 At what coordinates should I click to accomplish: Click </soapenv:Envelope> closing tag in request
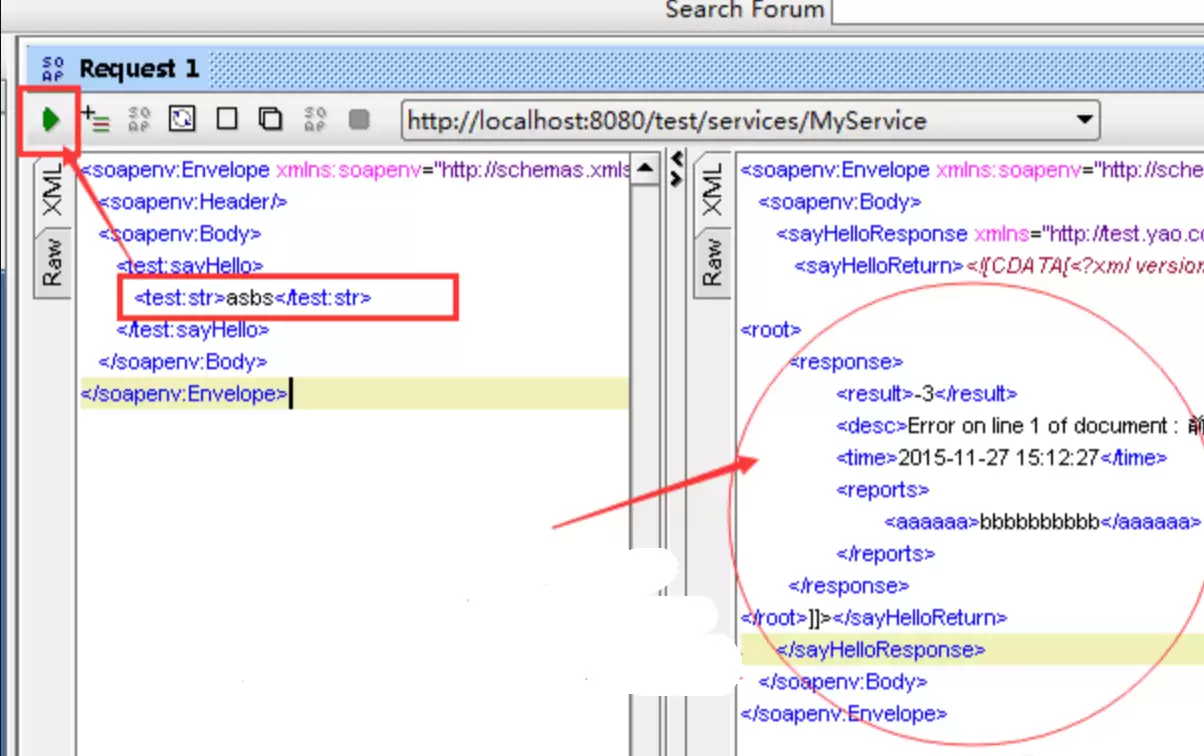click(x=184, y=393)
